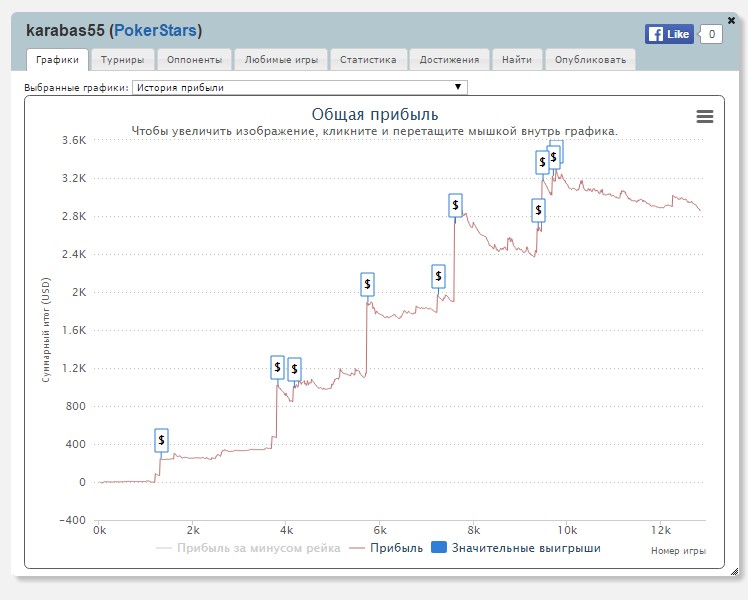Toggle the Значительные выигрыши legend series
This screenshot has height=600, width=748.
coord(516,548)
